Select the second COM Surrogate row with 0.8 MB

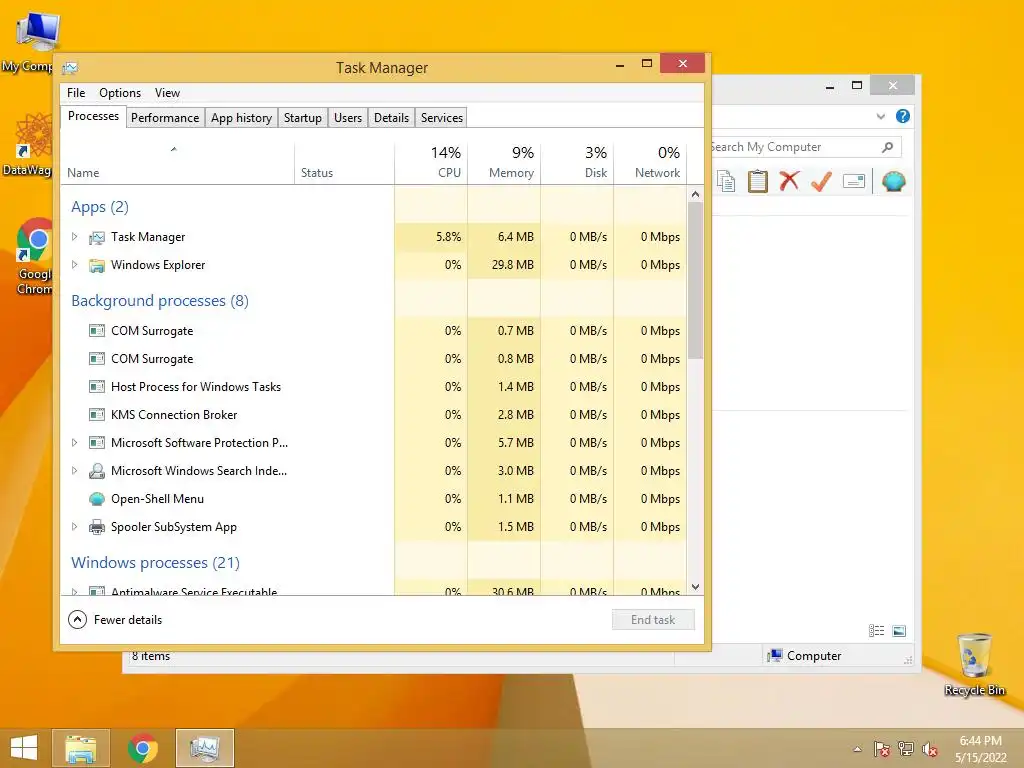coord(374,359)
